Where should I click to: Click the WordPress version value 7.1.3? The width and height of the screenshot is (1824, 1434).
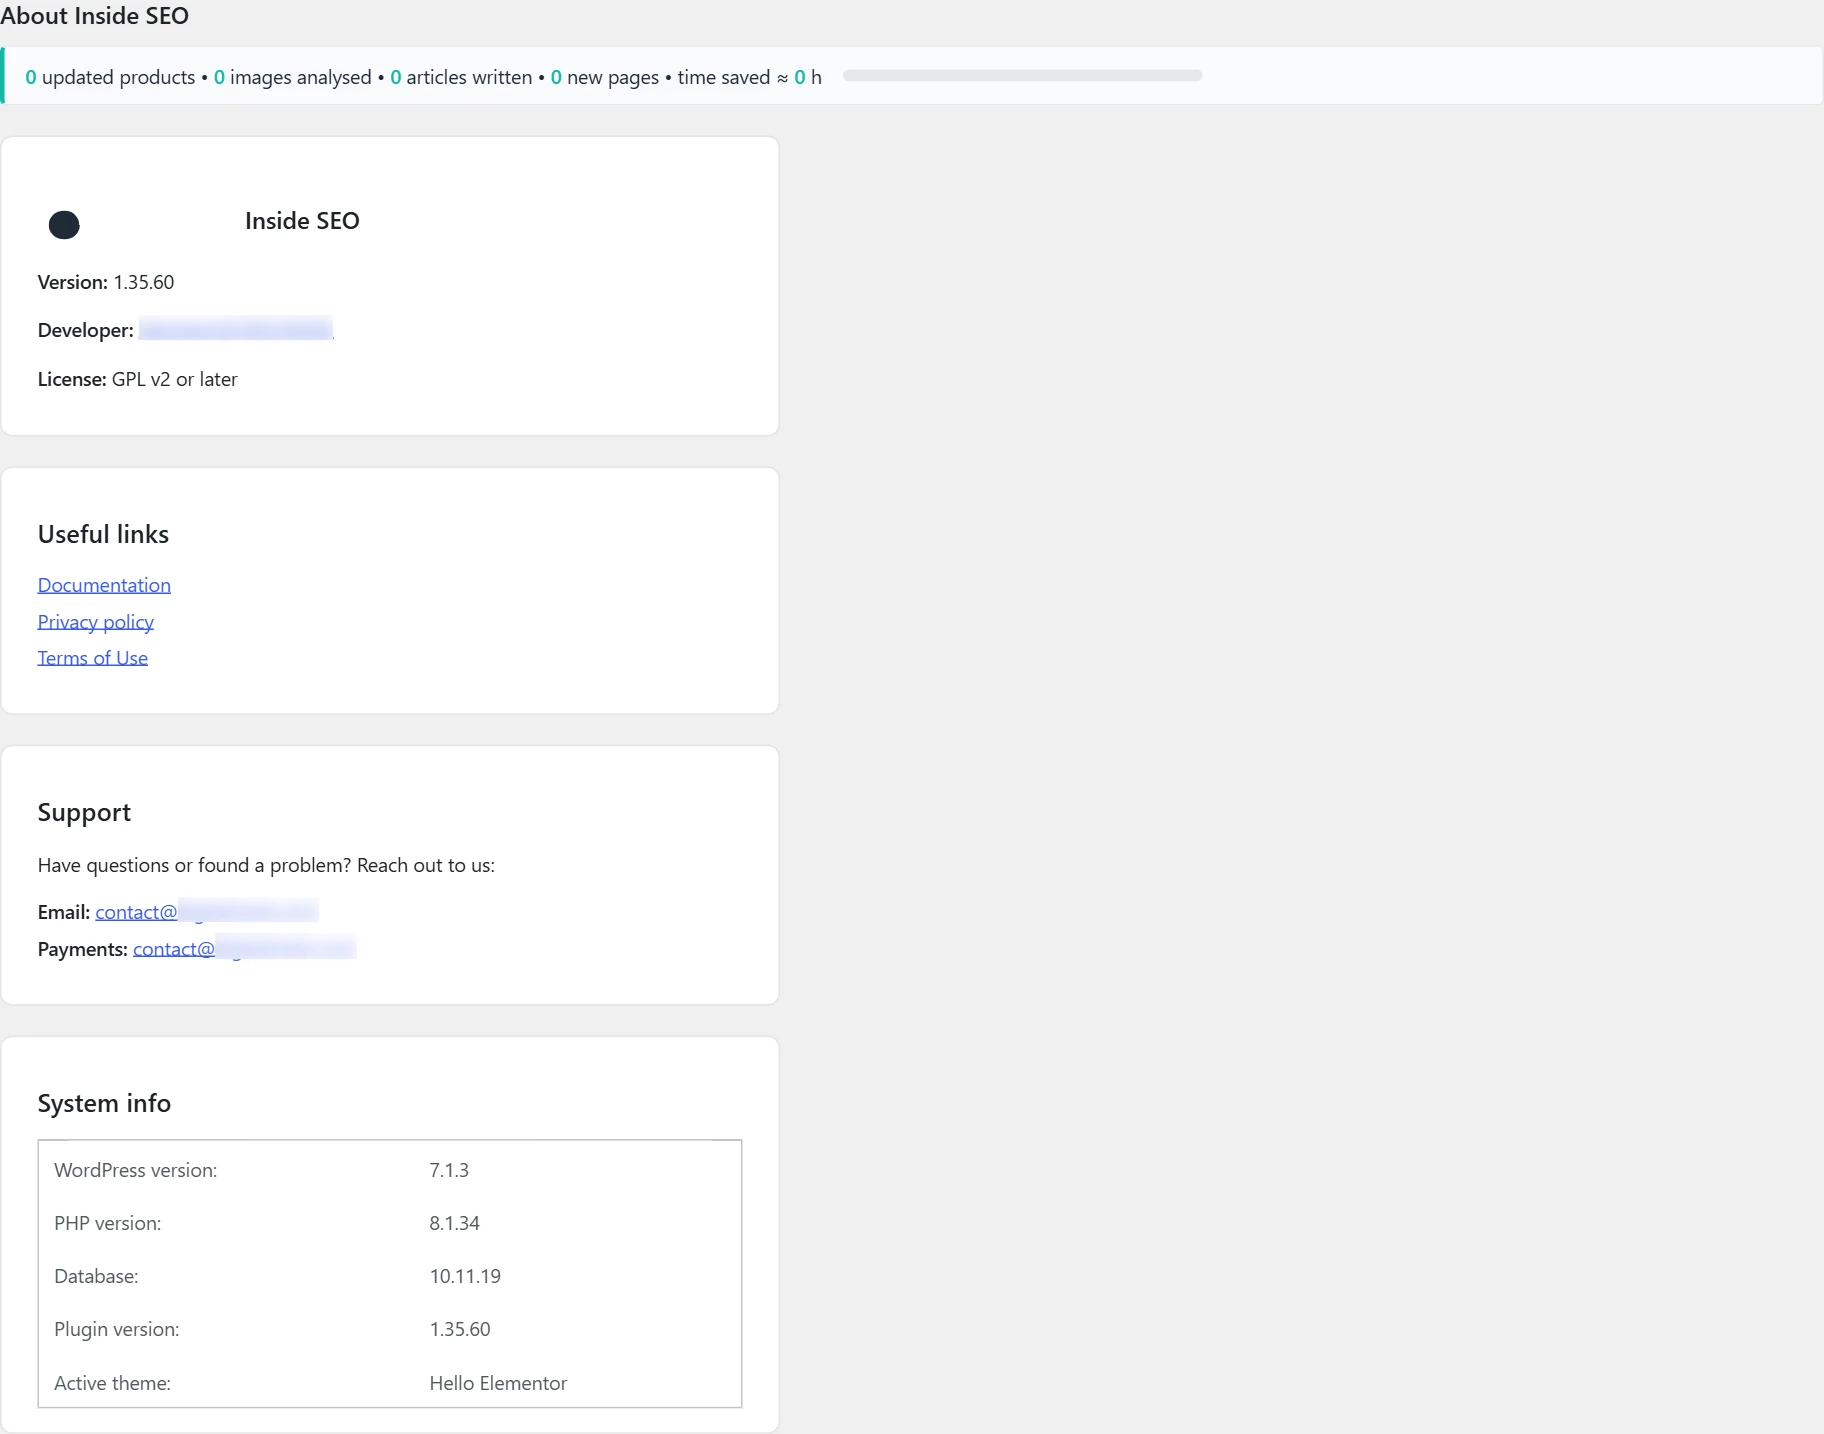point(449,1170)
